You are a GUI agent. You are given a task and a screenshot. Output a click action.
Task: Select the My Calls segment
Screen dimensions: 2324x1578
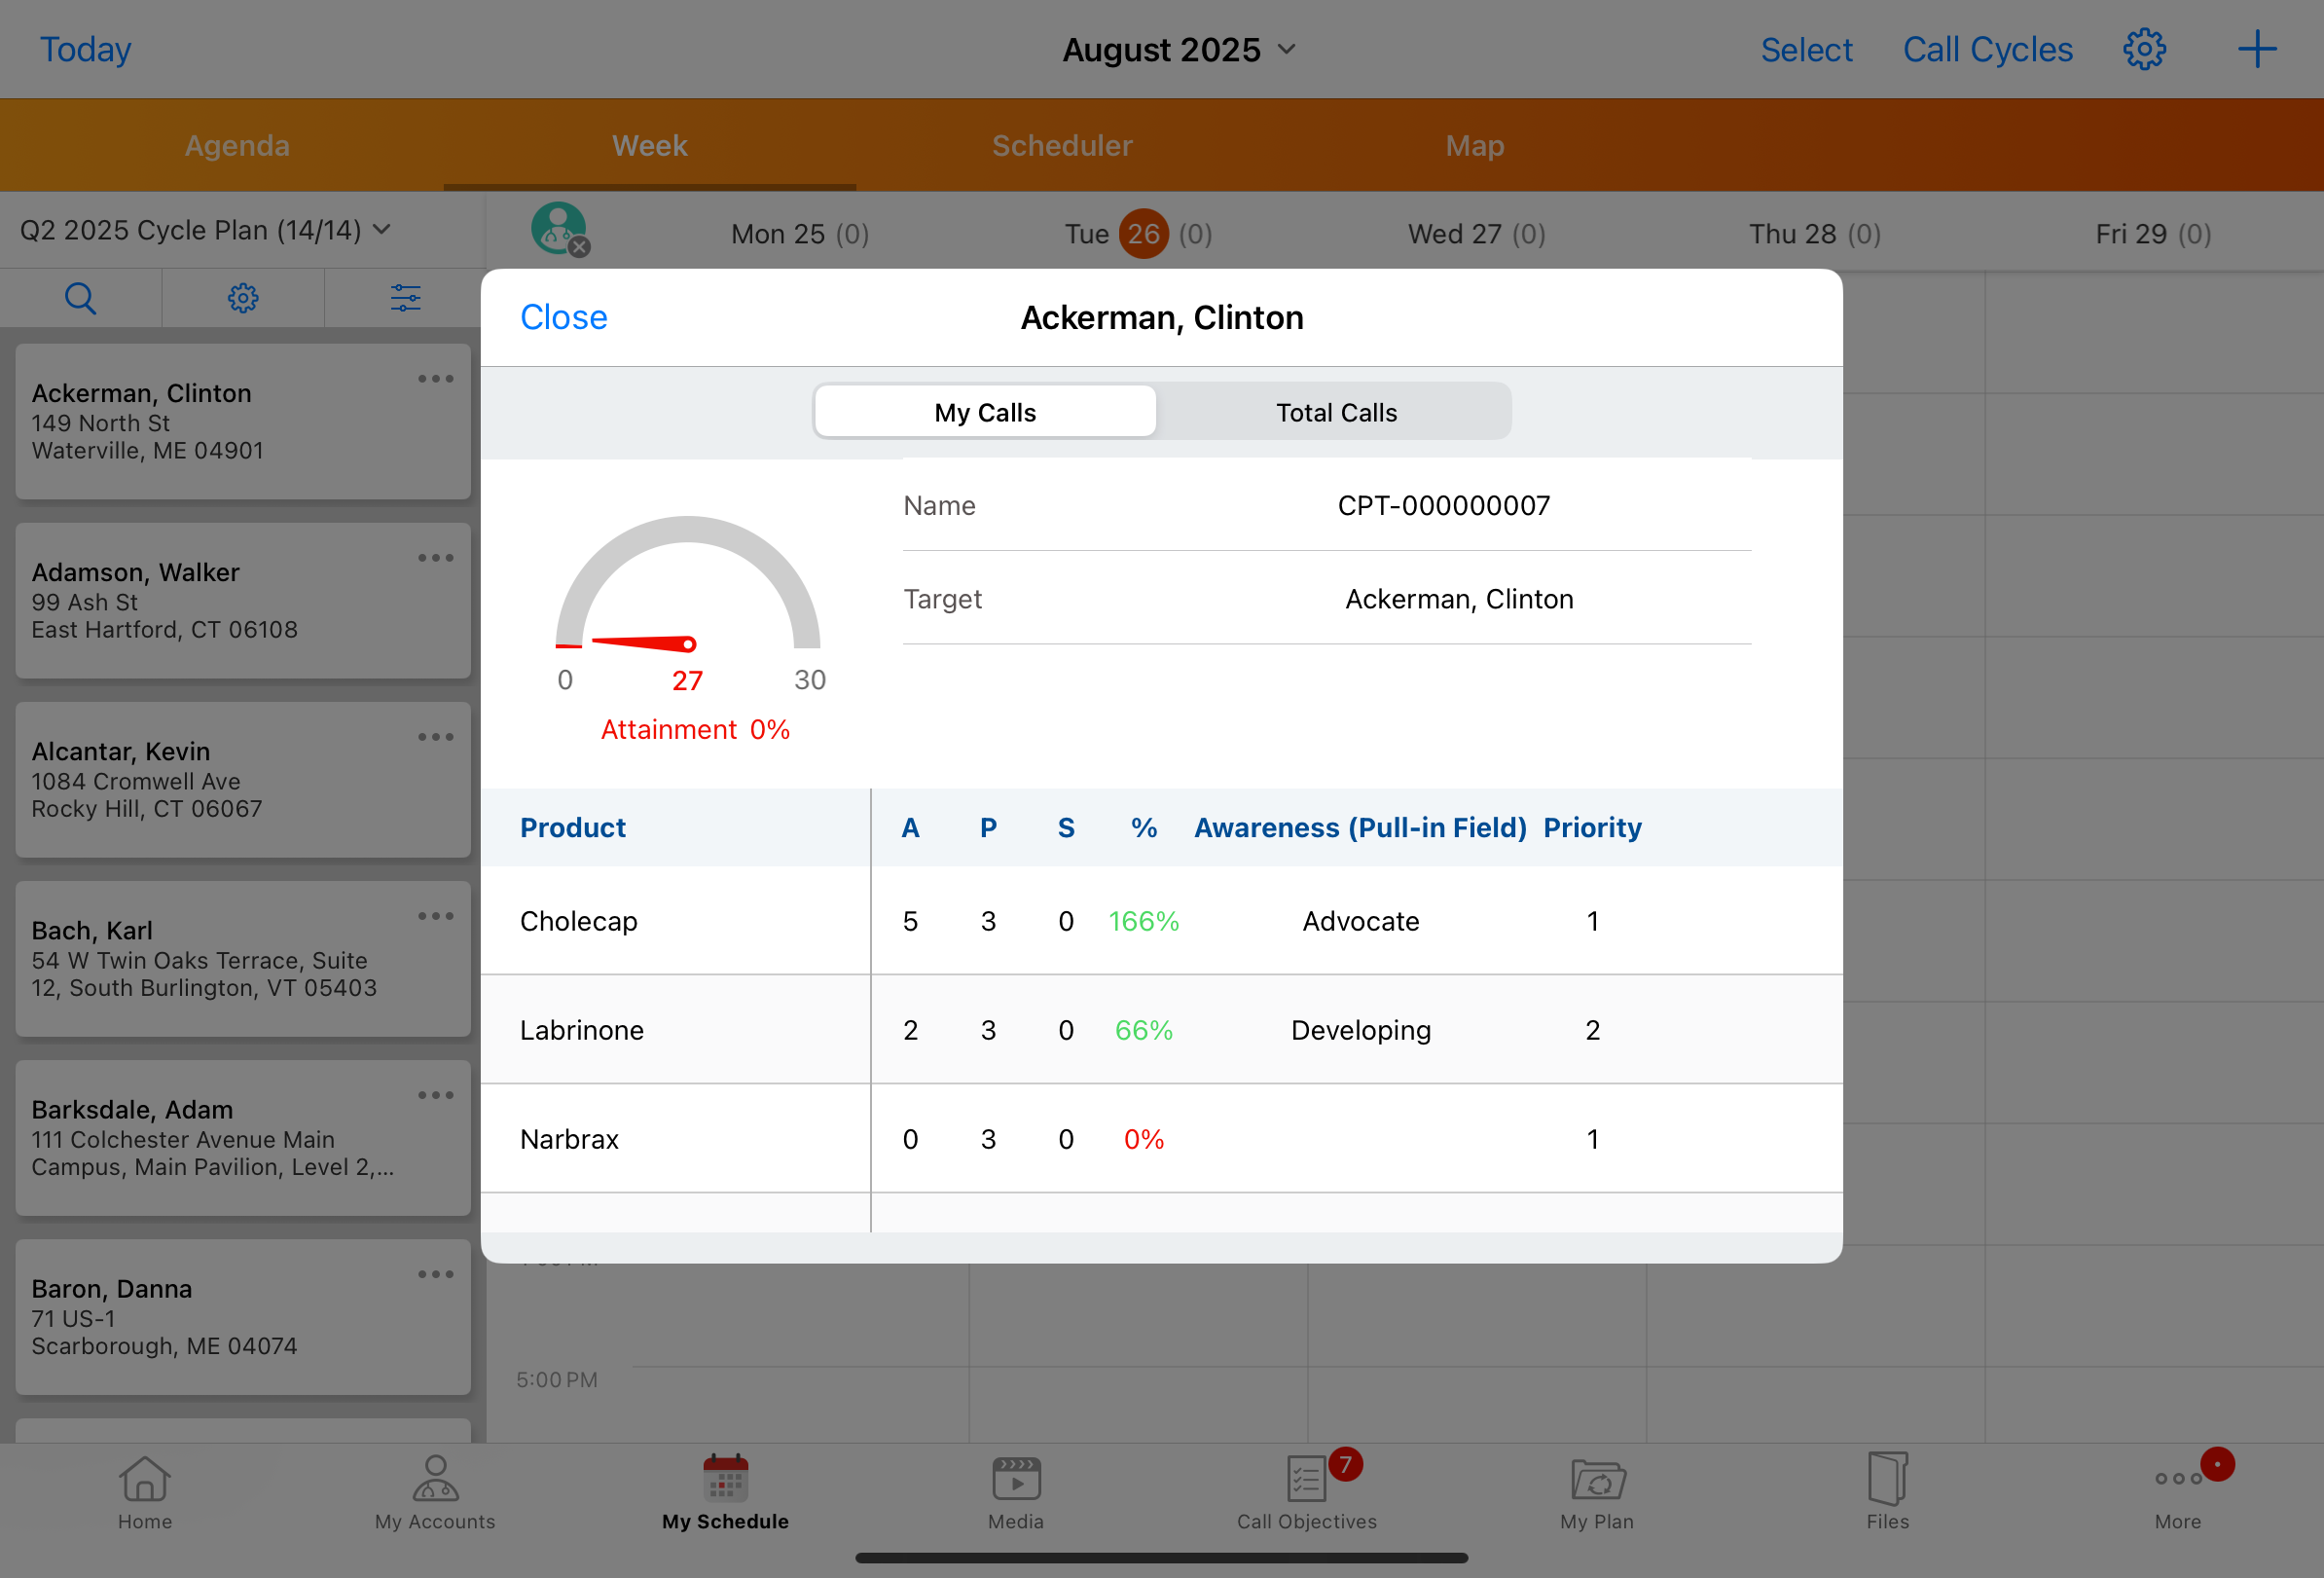tap(985, 412)
